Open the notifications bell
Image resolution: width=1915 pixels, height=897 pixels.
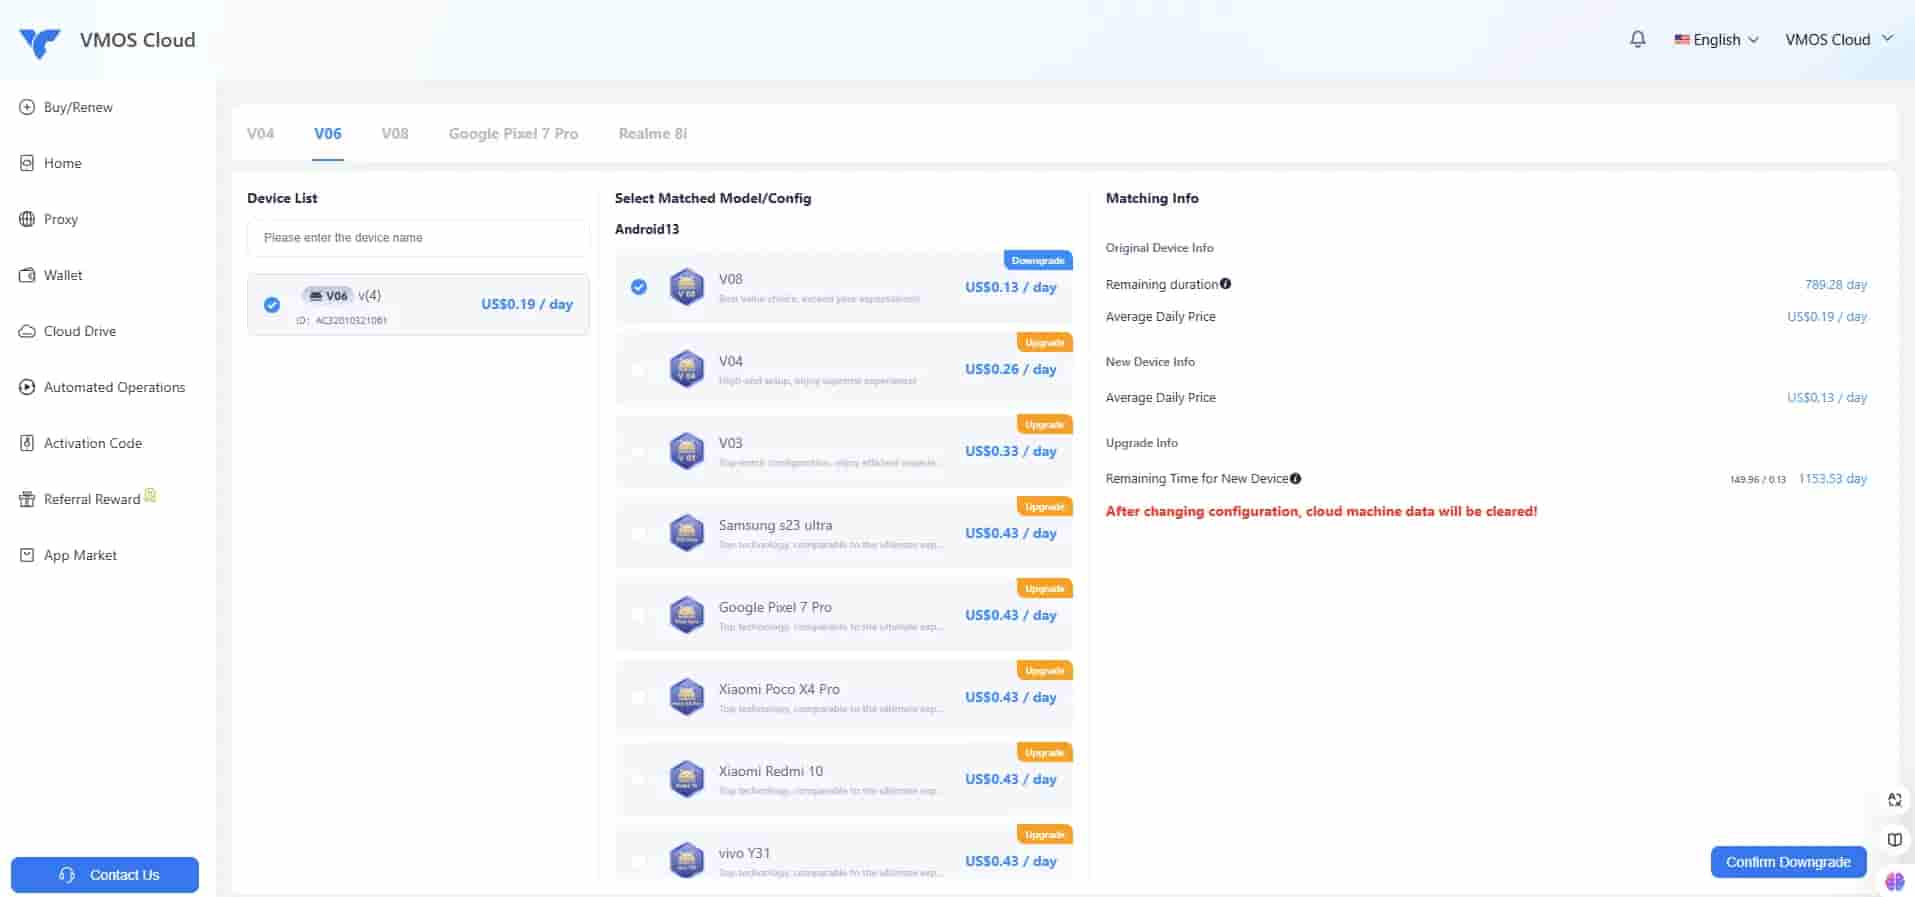pyautogui.click(x=1637, y=39)
